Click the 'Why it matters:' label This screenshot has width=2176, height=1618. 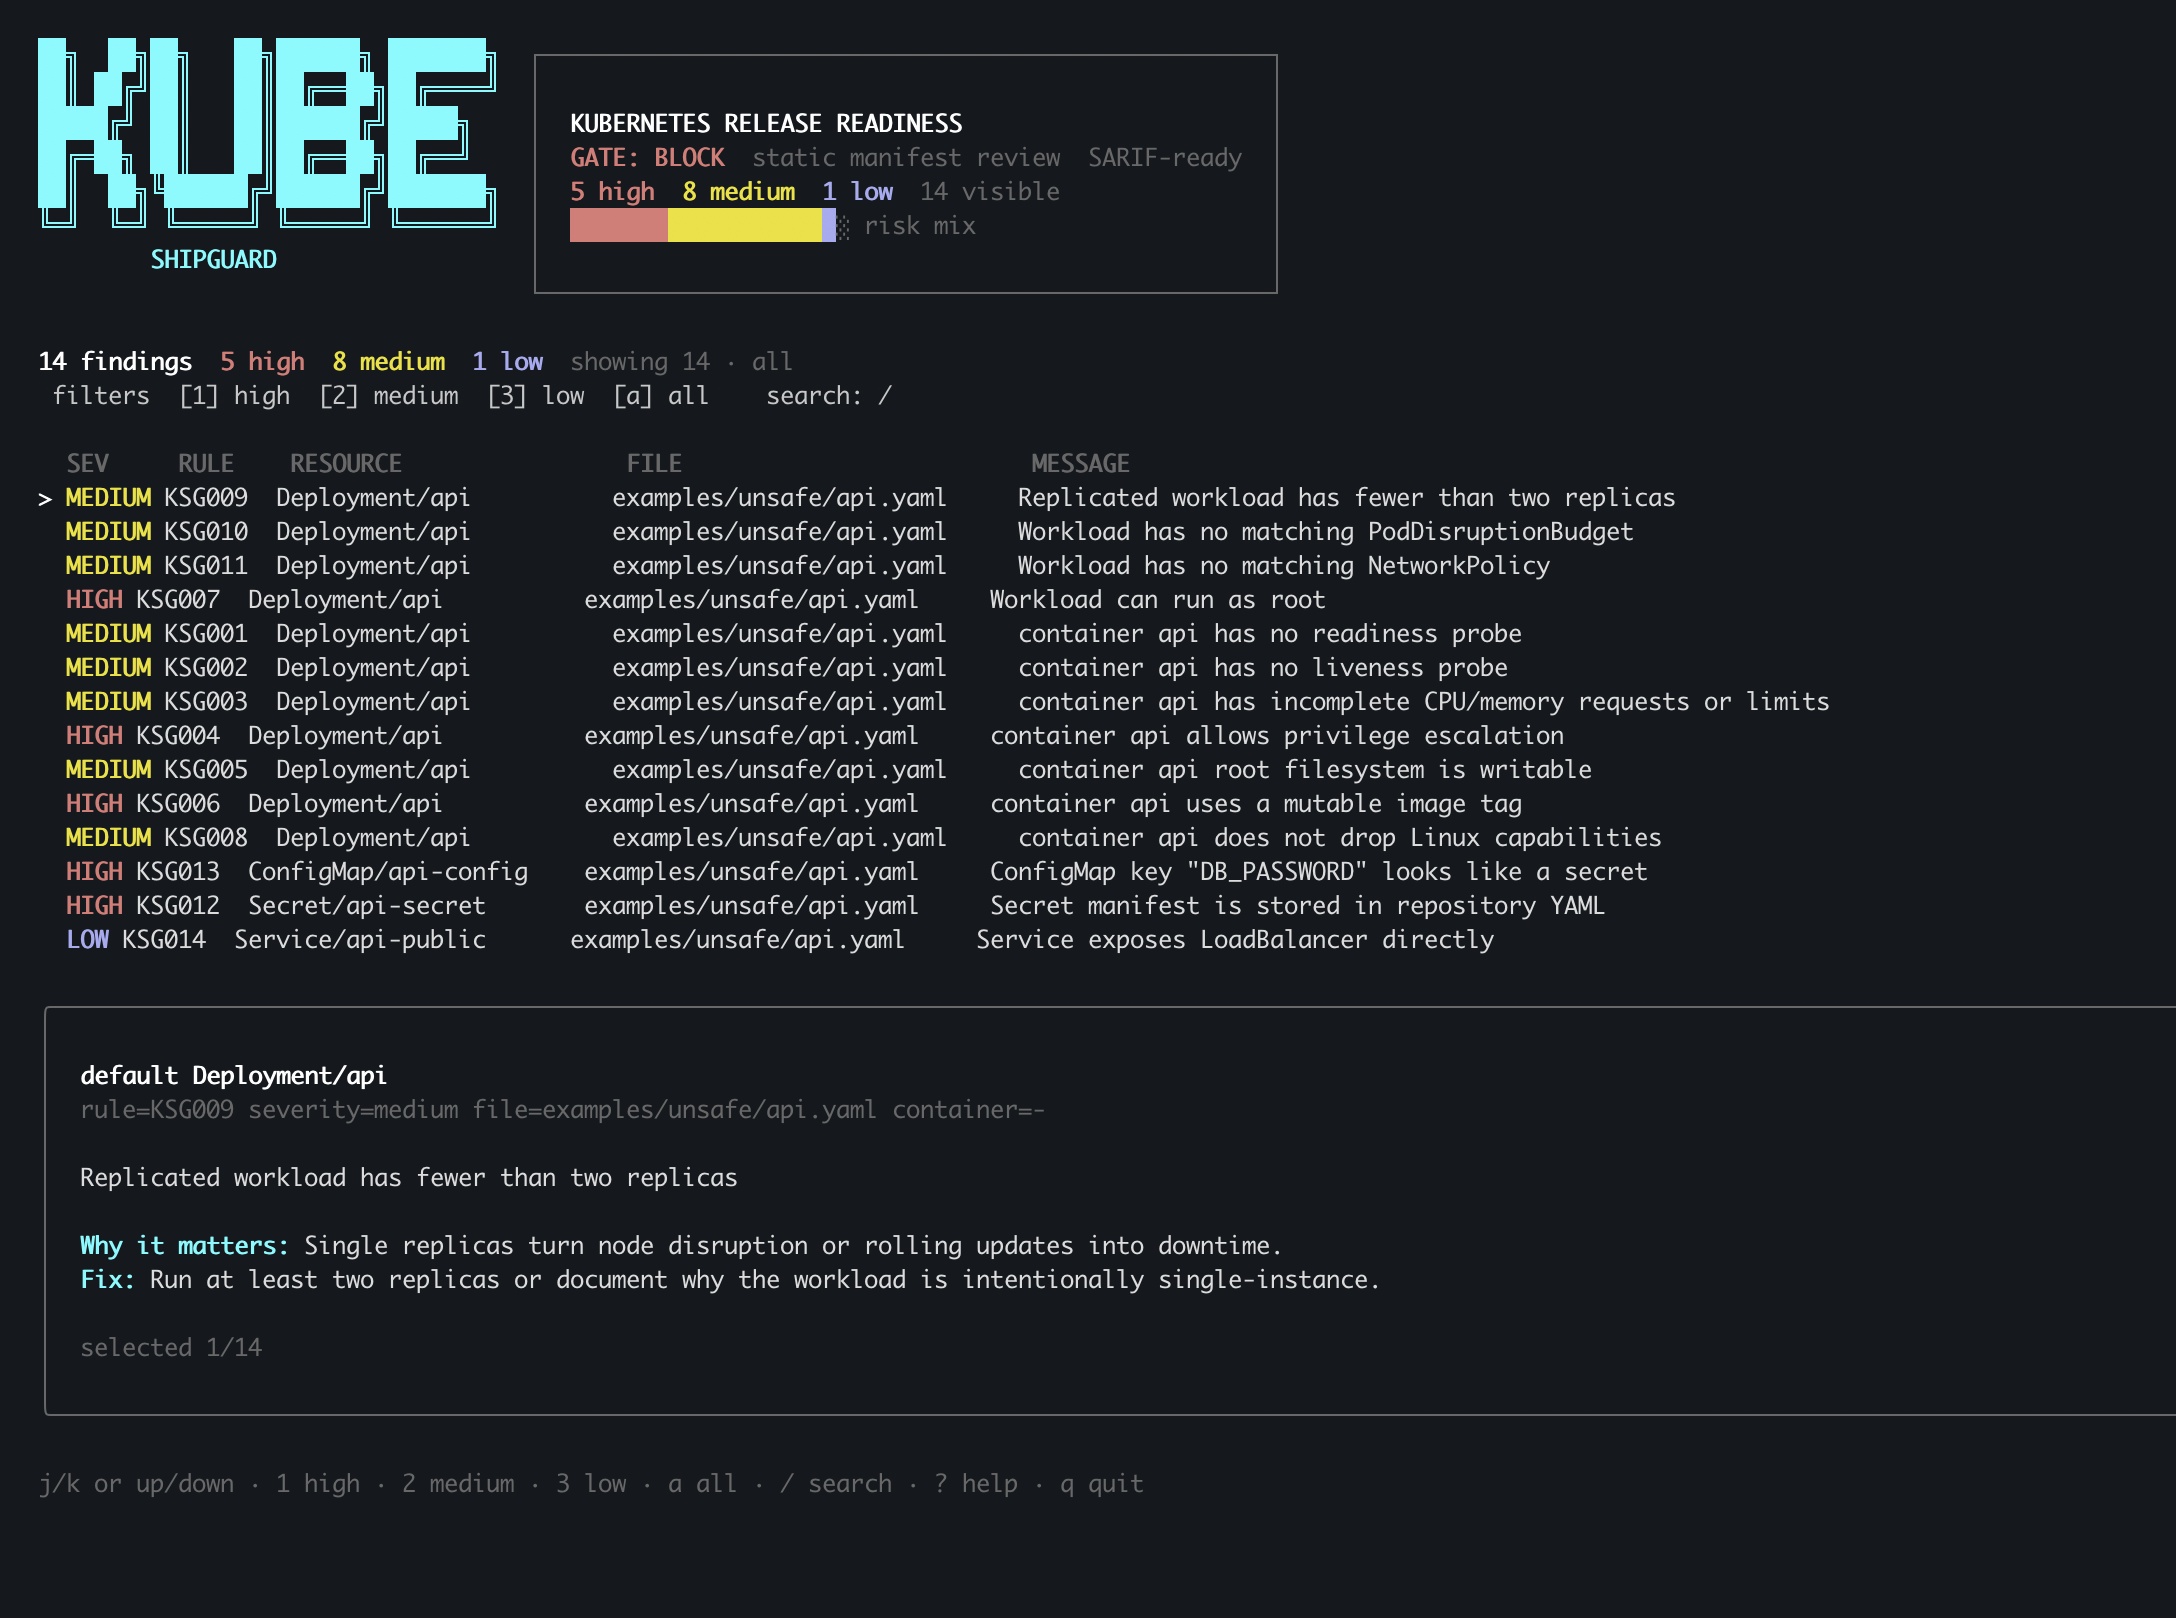click(184, 1246)
